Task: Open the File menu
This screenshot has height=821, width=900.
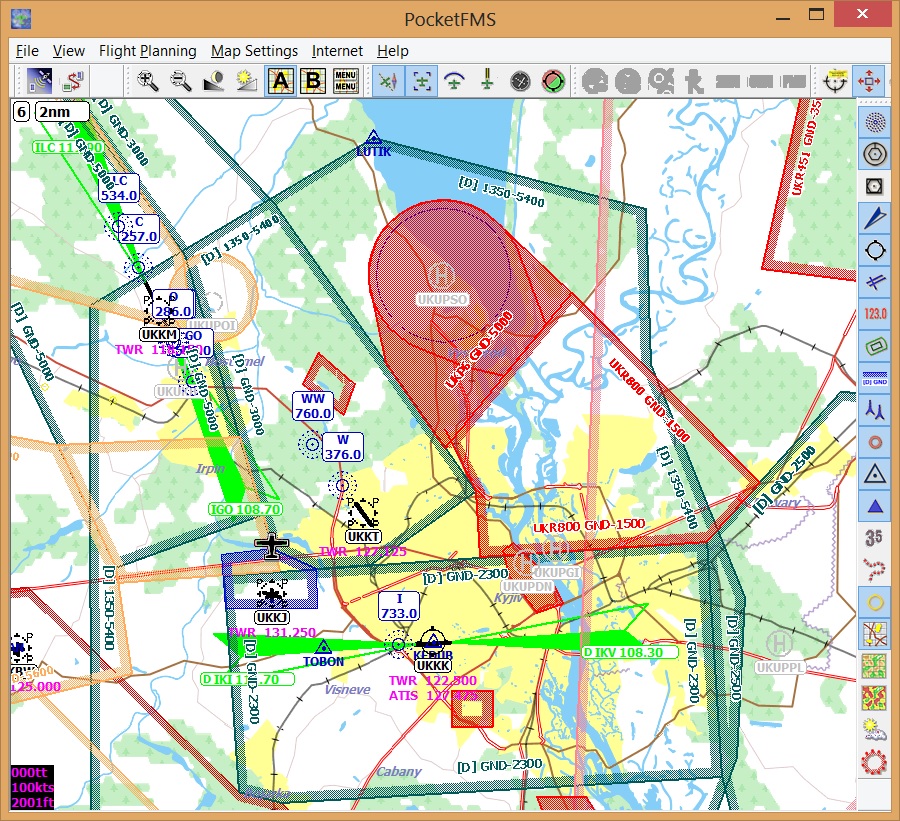Action: (27, 51)
